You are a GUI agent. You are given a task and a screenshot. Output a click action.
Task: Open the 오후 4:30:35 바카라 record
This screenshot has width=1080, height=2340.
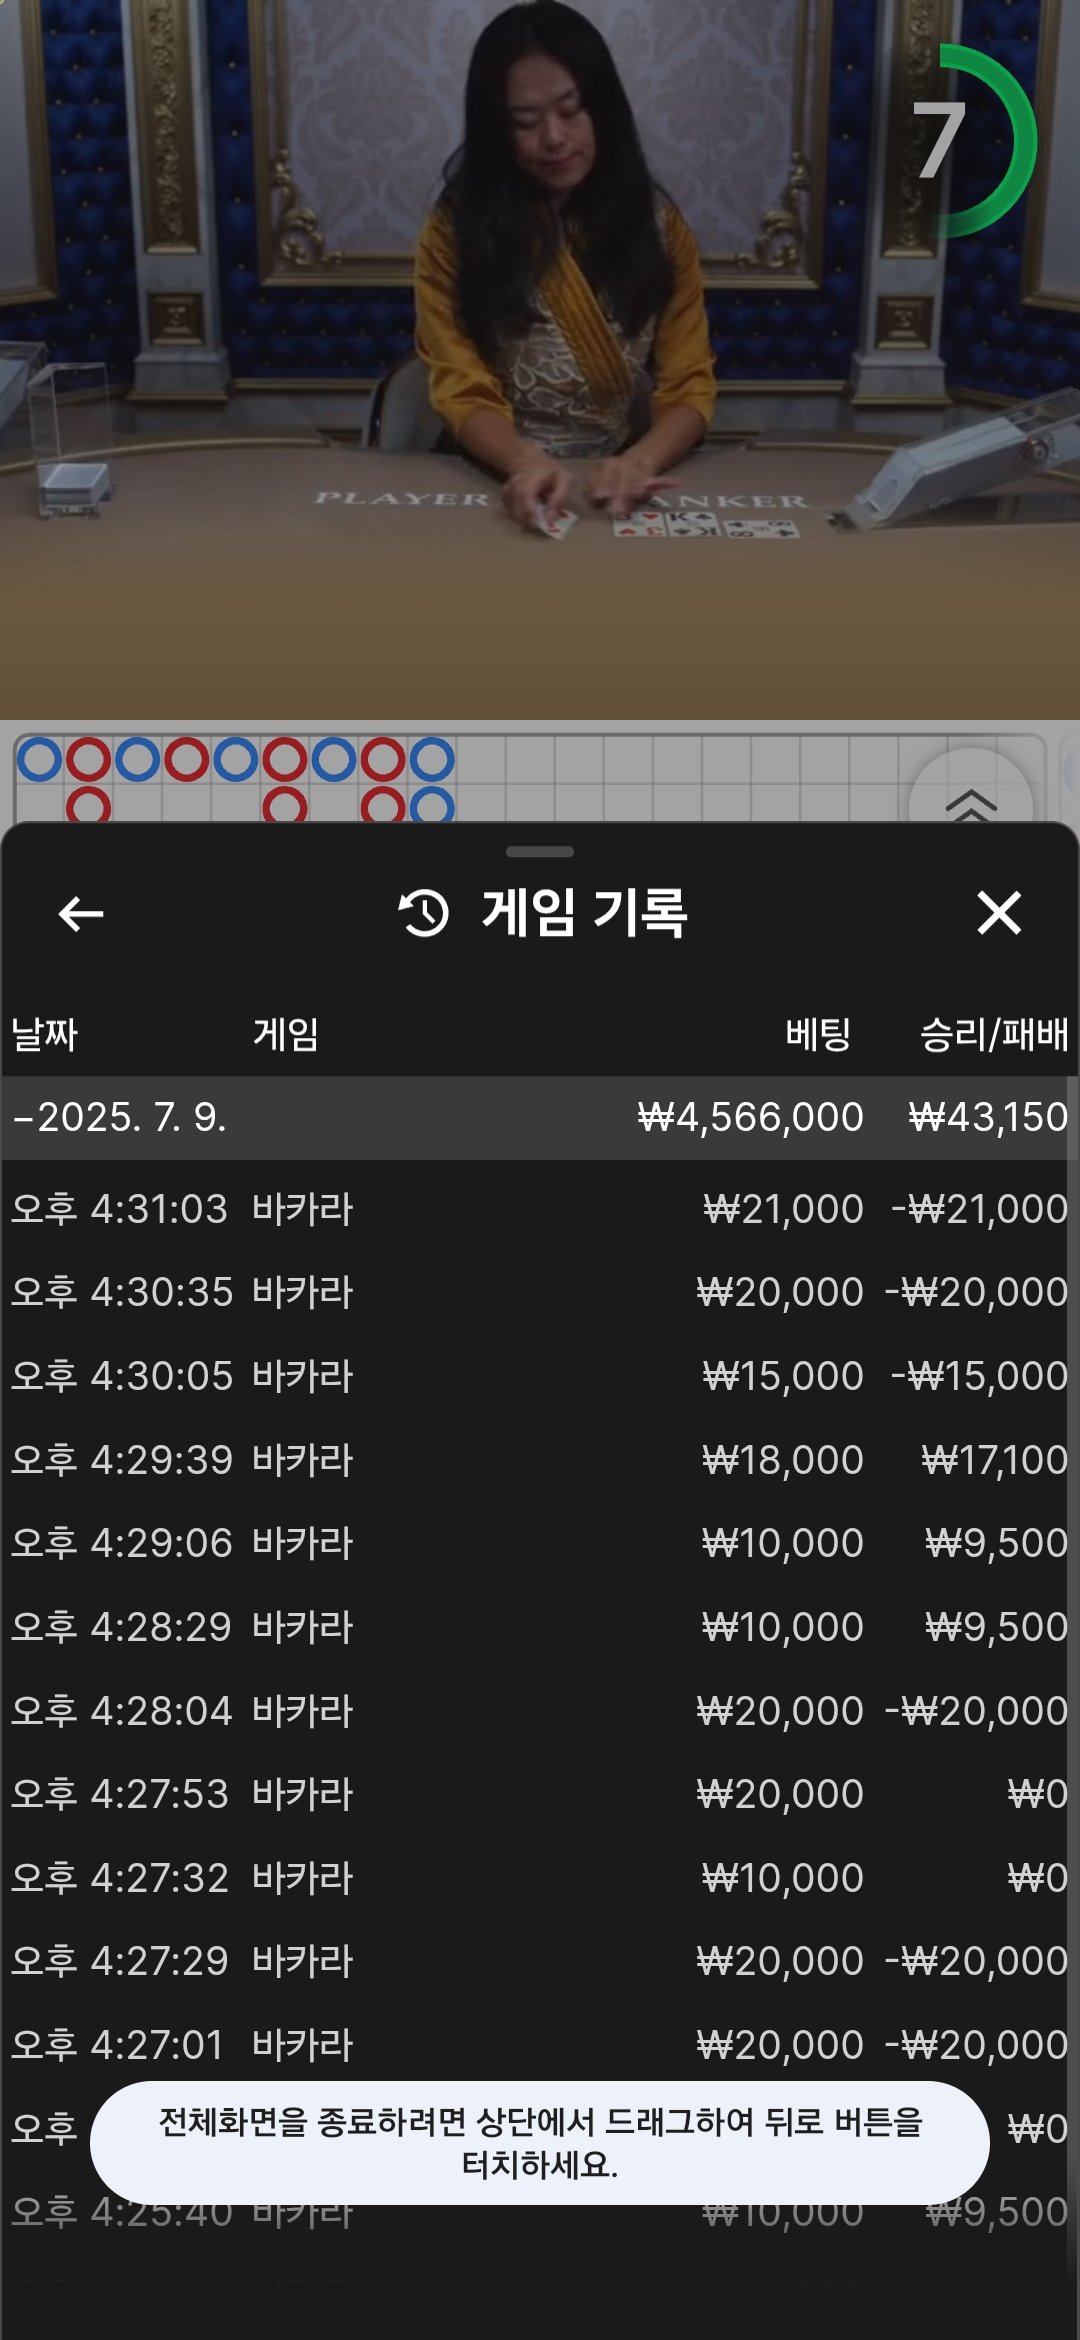[x=538, y=1292]
